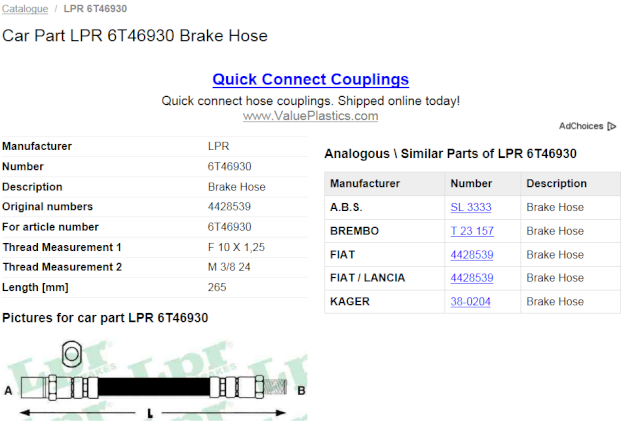This screenshot has height=435, width=640.
Task: Click the Description value Brake Hose in details table
Action: (236, 187)
